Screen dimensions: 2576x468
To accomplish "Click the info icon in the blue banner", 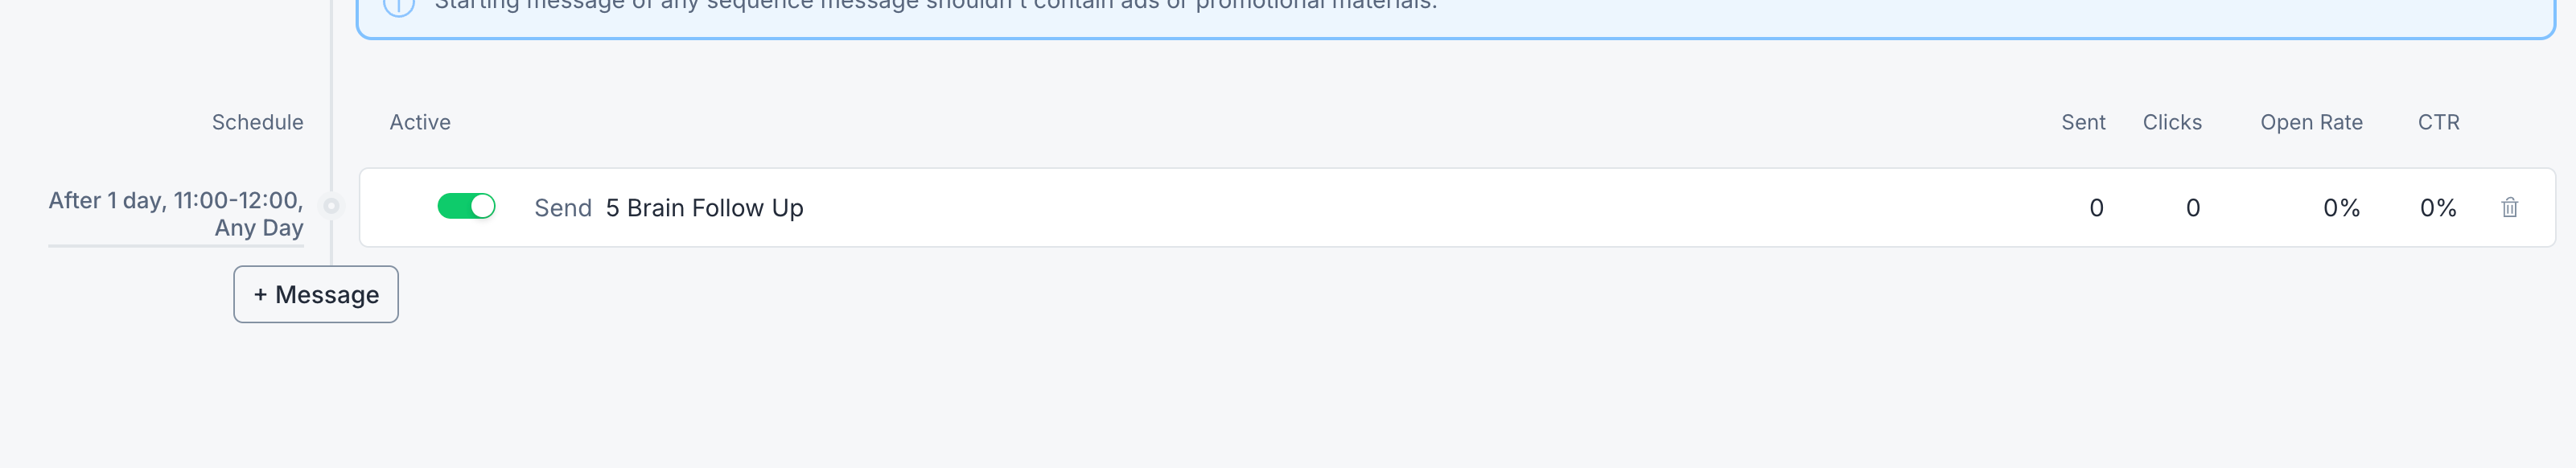I will click(x=399, y=5).
